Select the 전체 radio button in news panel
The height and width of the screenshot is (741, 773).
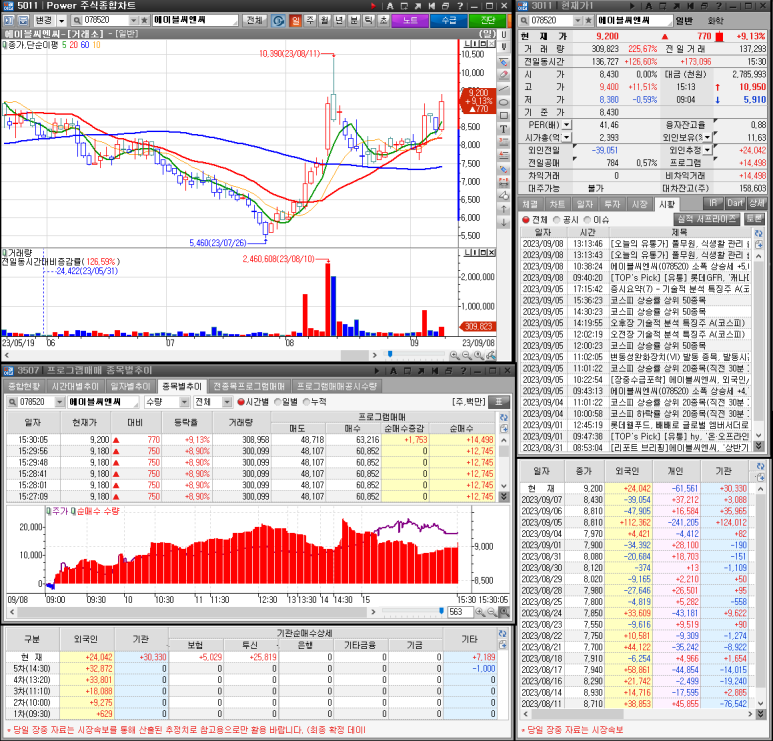pyautogui.click(x=526, y=220)
